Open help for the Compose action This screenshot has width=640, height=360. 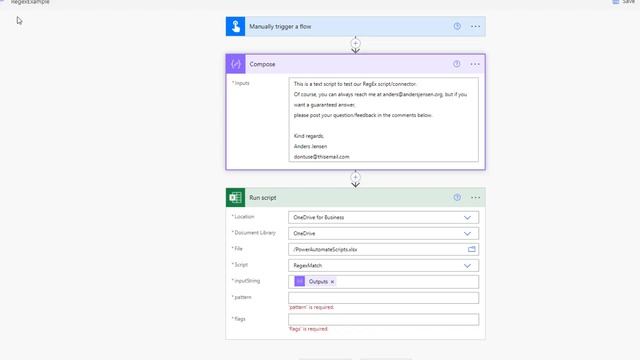[x=457, y=64]
